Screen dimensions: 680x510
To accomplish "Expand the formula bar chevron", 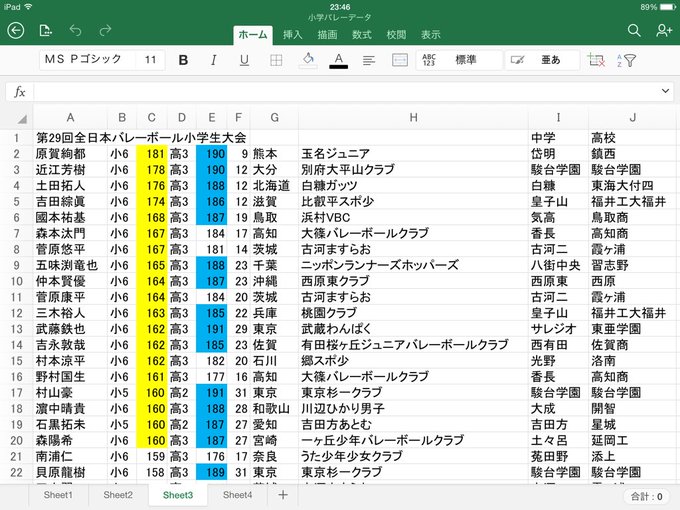I will tap(665, 91).
